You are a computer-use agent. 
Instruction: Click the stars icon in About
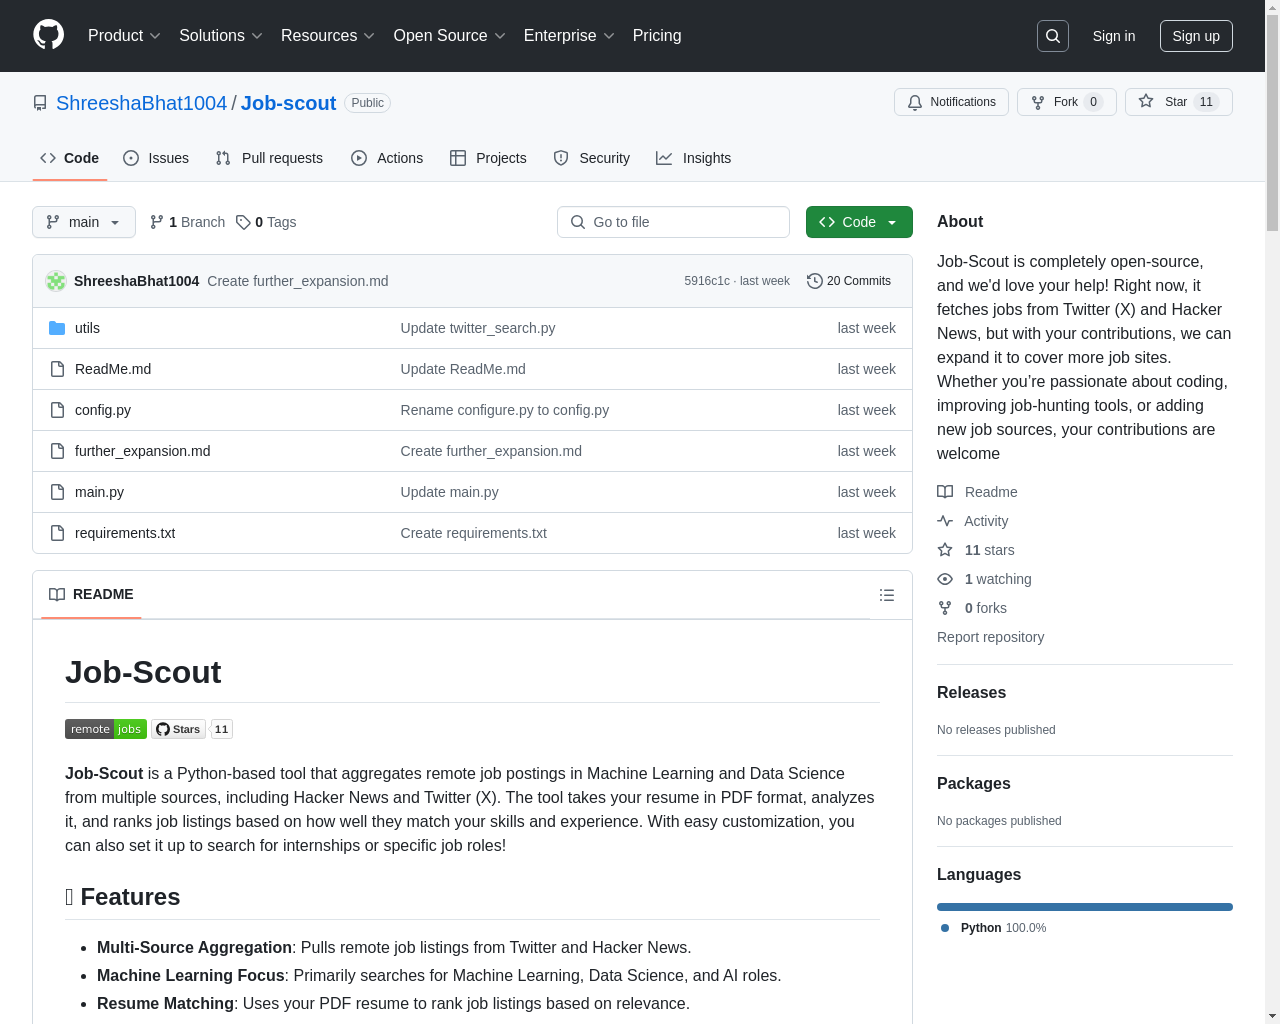(945, 550)
